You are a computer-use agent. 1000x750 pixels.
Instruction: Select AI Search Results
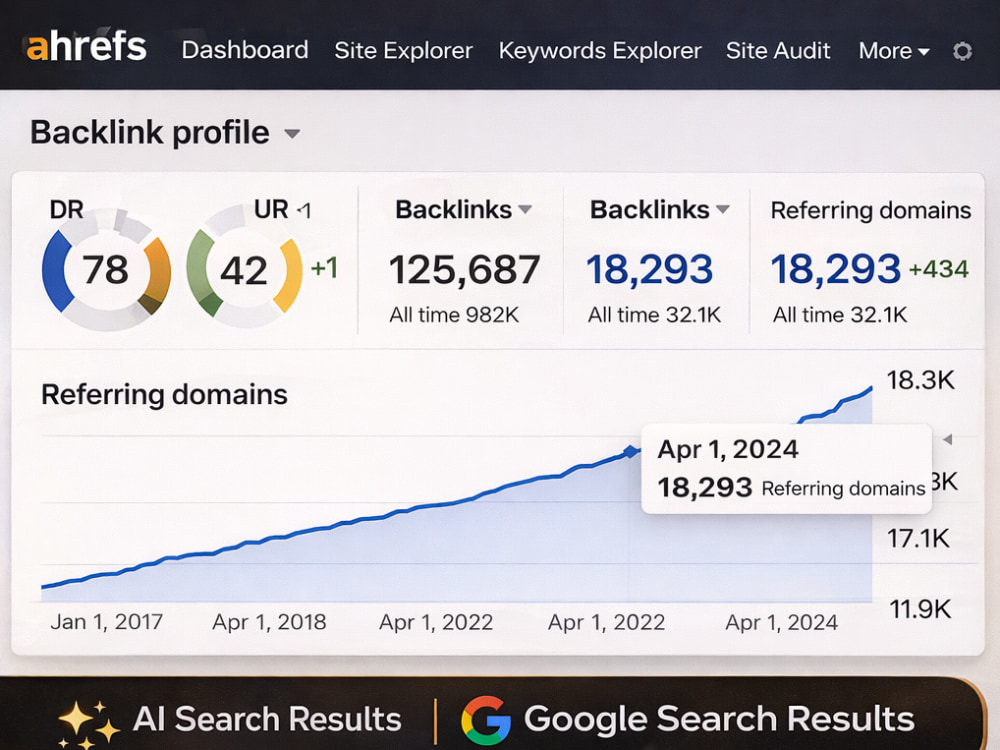click(267, 719)
